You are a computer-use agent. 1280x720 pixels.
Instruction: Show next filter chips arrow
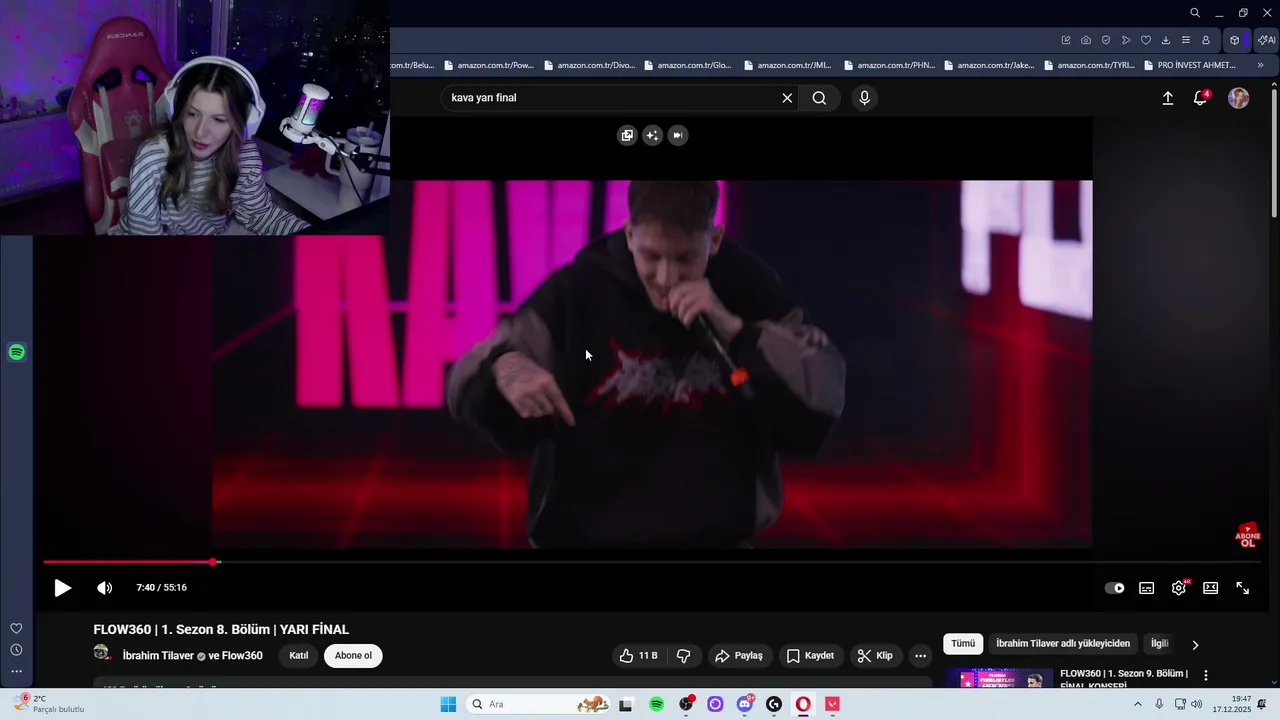(x=1195, y=645)
